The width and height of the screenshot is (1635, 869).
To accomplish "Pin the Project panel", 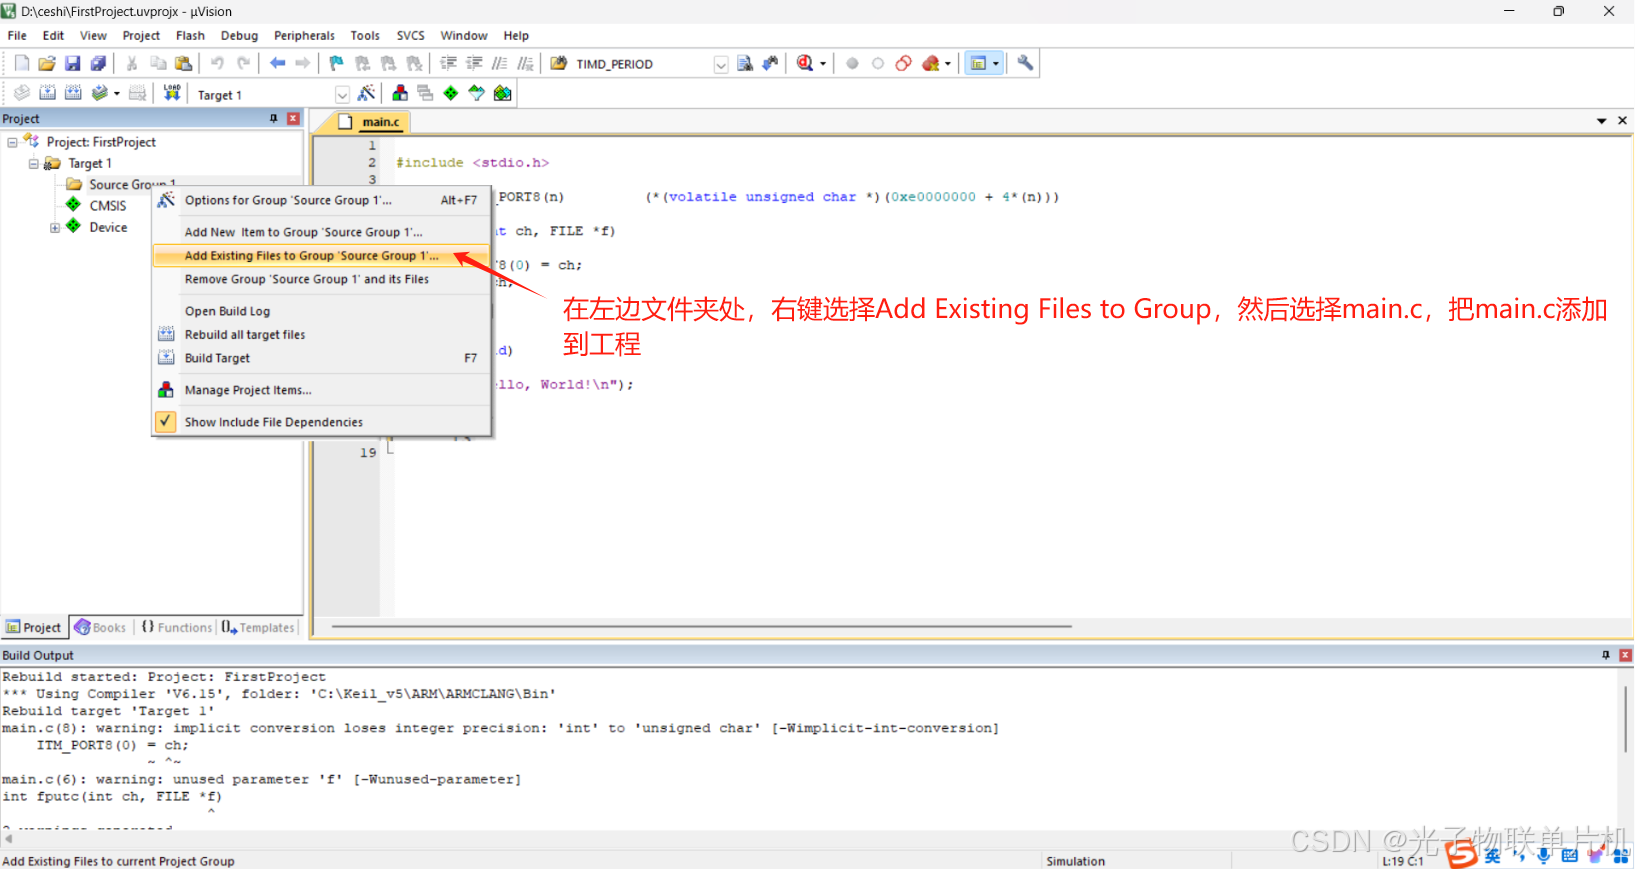I will coord(273,118).
